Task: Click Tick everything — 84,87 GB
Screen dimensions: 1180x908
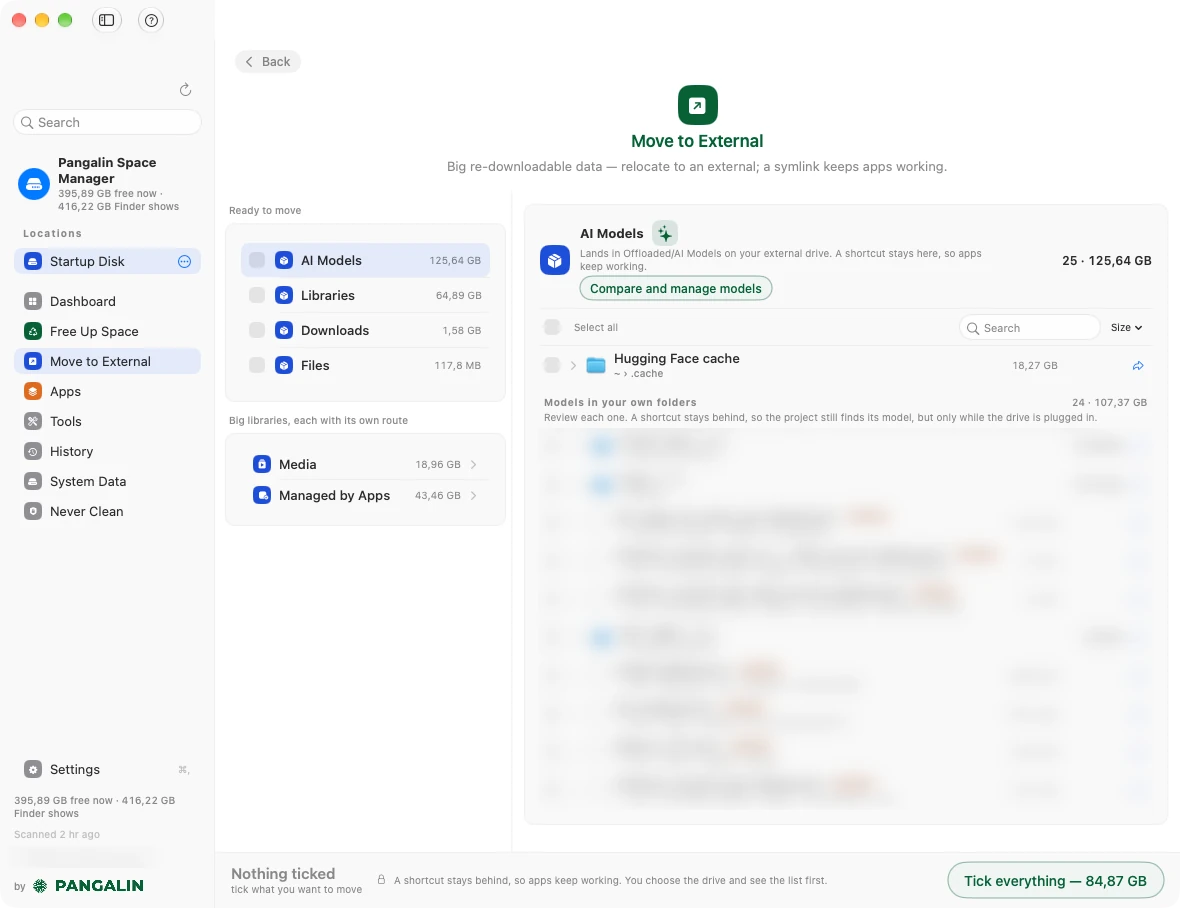Action: point(1055,881)
